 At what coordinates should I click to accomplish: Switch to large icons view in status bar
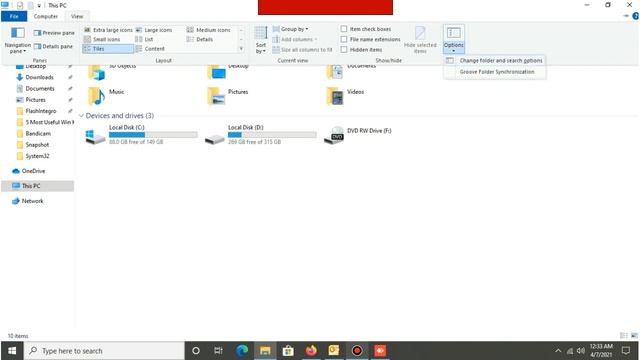click(x=634, y=336)
